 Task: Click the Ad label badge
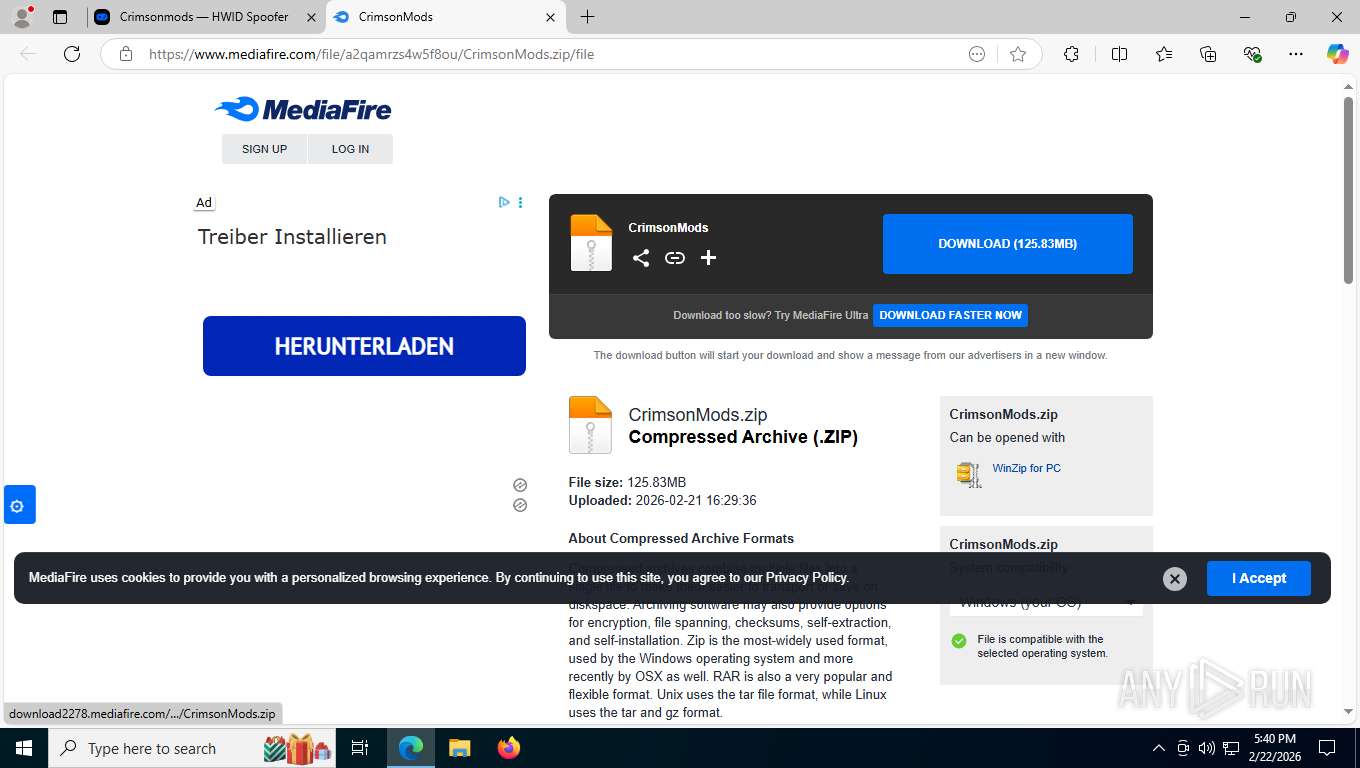204,202
